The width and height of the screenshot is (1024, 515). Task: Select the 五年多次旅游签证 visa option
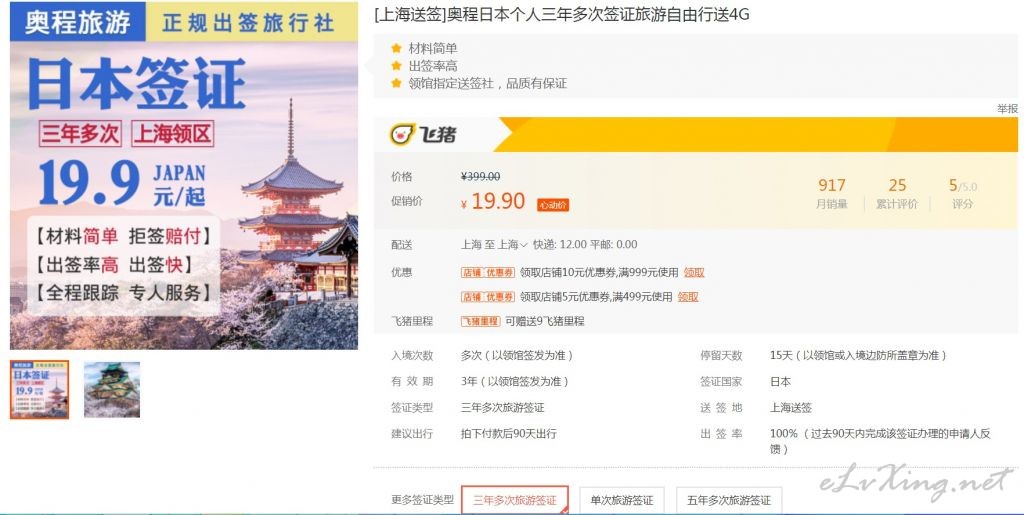point(729,500)
